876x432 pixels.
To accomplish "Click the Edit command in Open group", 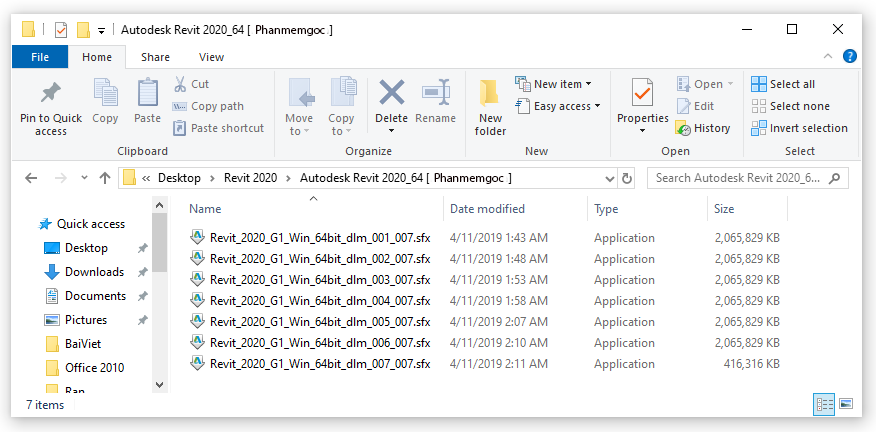I will (x=695, y=106).
